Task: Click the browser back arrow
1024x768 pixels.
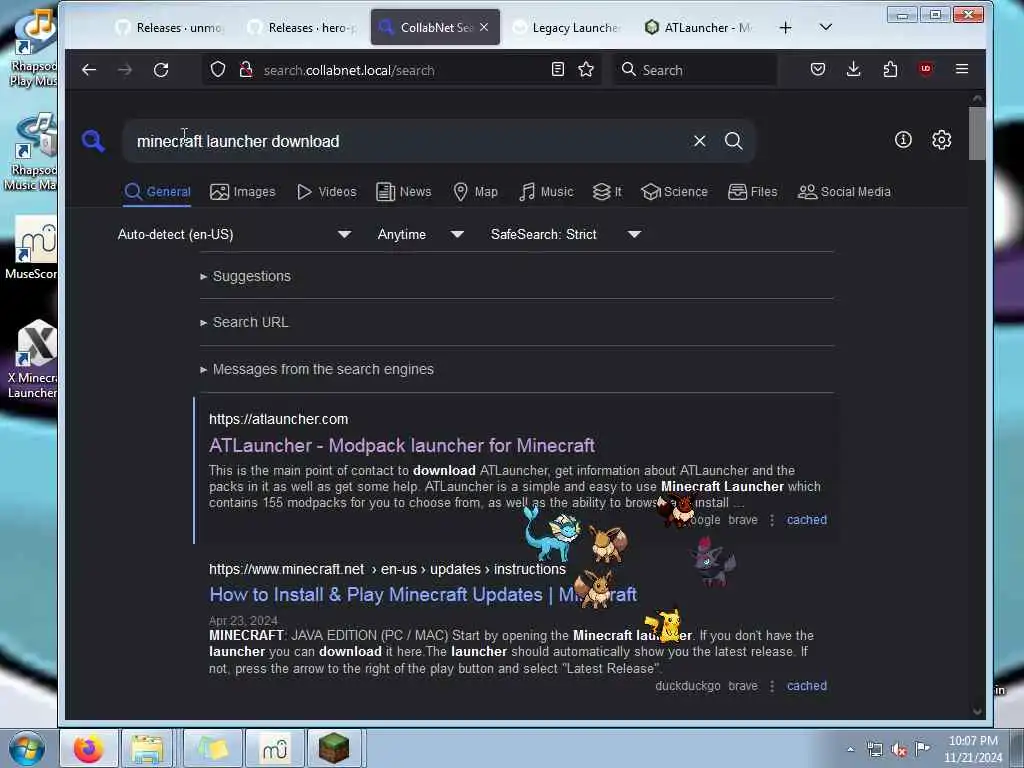Action: (x=89, y=70)
